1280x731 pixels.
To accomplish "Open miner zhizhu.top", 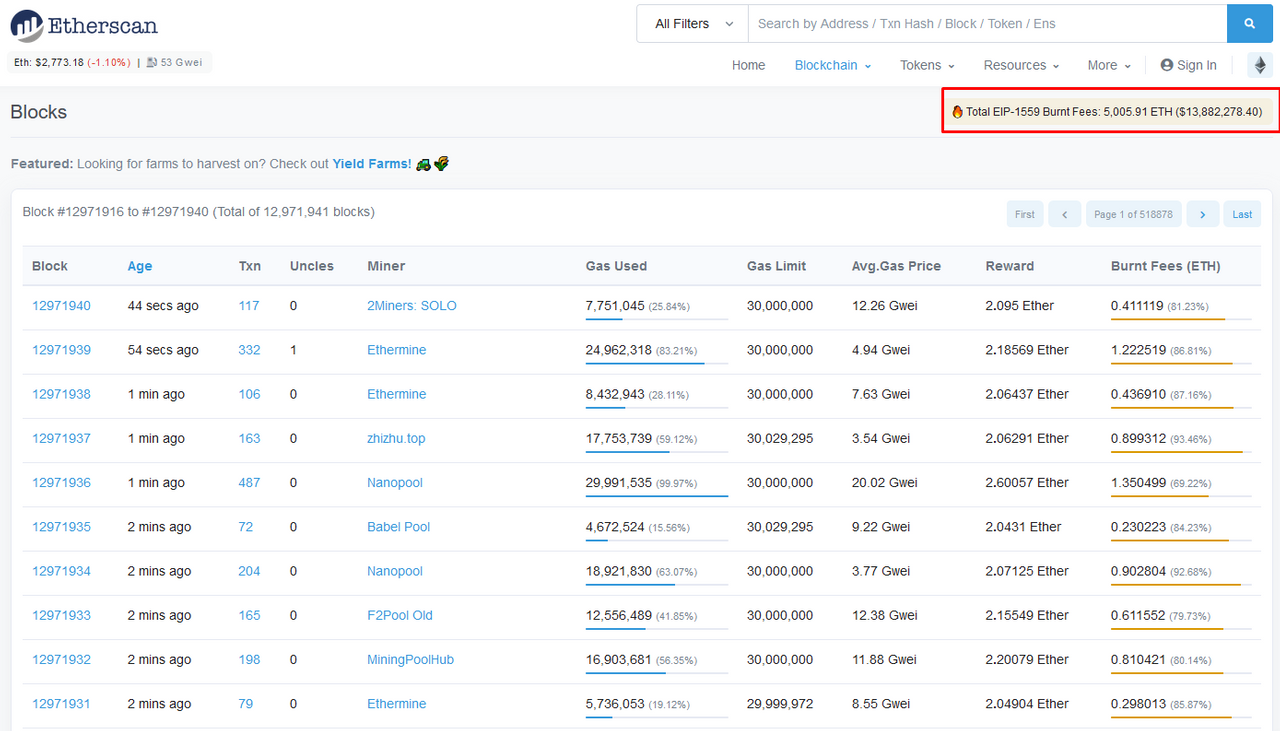I will click(396, 438).
